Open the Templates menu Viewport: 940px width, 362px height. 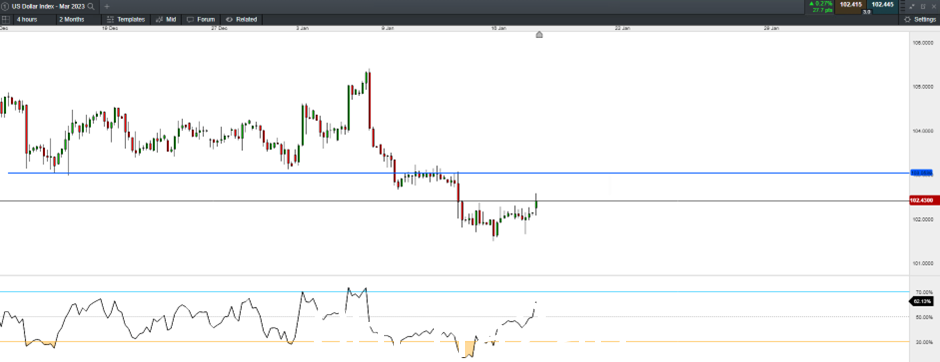126,19
